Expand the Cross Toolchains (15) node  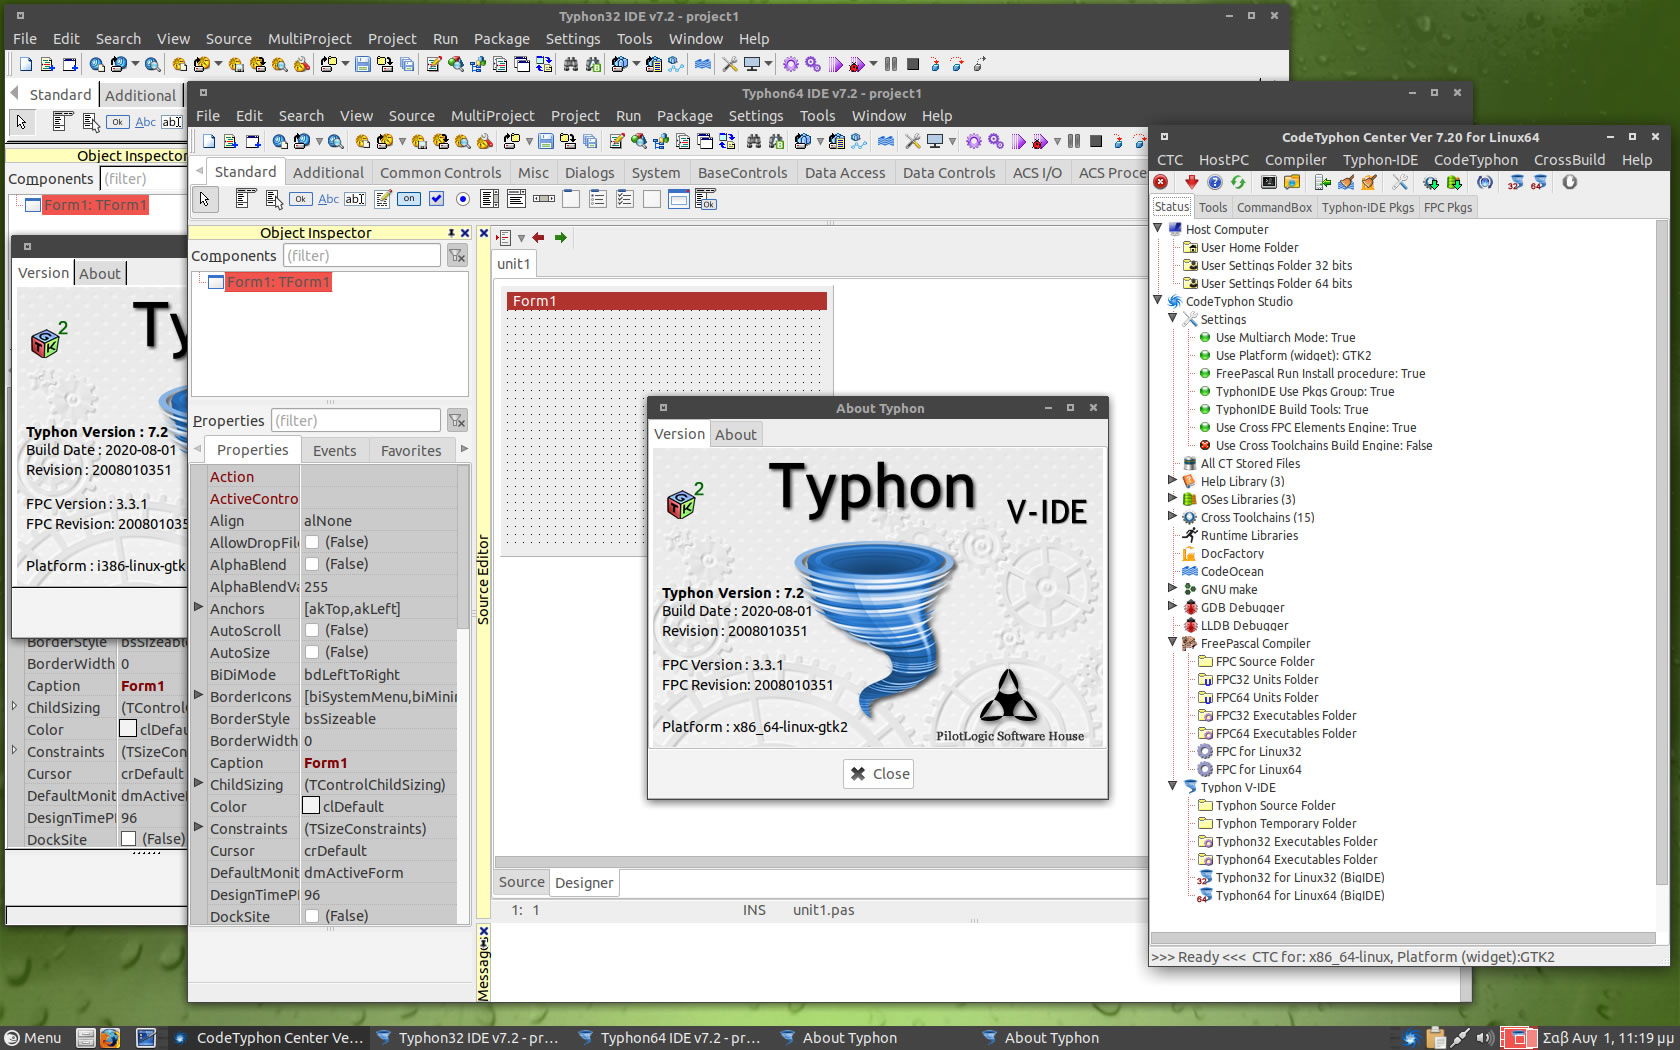1173,516
